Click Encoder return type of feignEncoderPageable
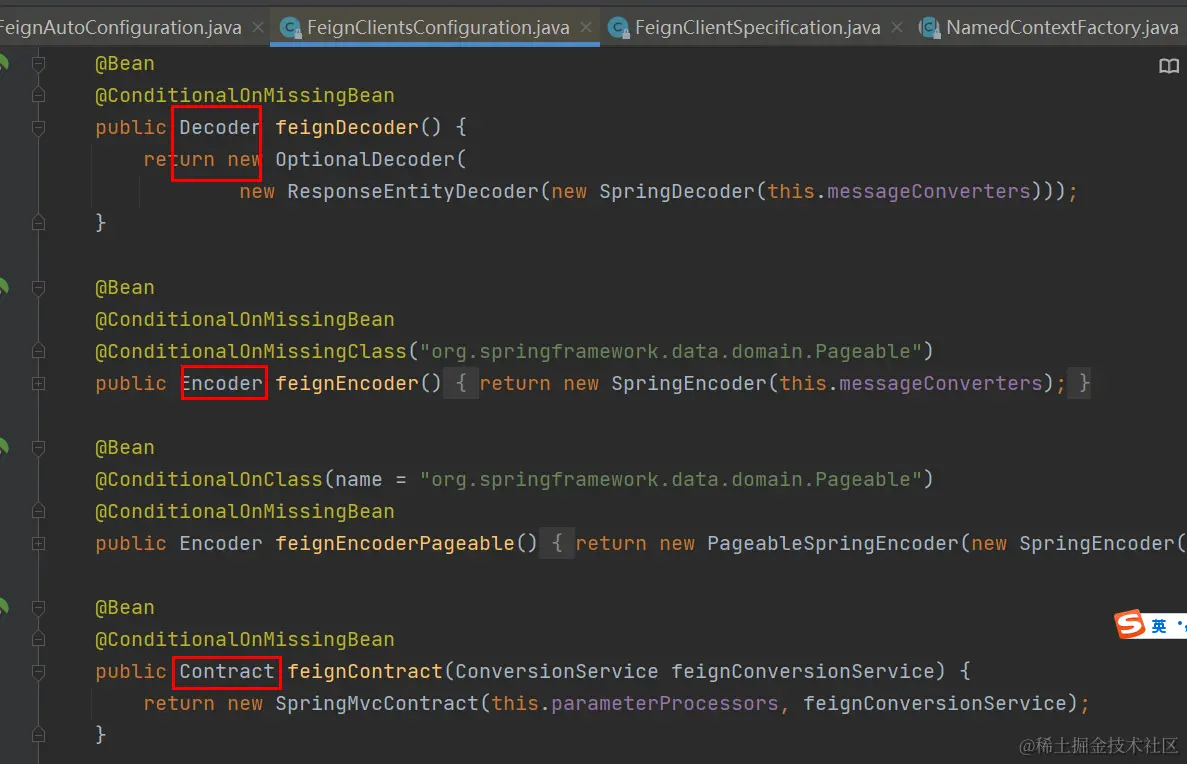The width and height of the screenshot is (1187, 764). pos(220,543)
